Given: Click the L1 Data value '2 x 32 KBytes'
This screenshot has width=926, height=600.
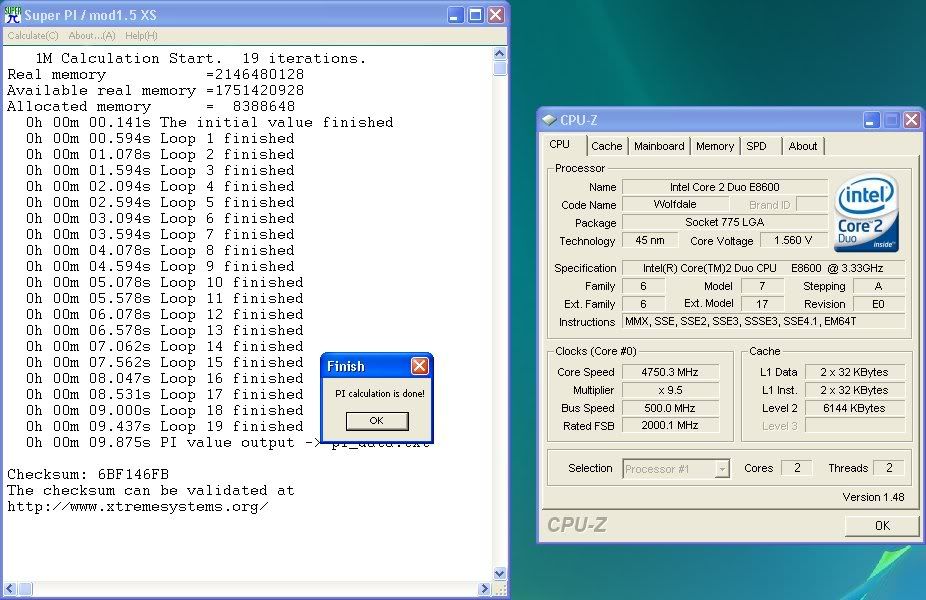Looking at the screenshot, I should coord(854,372).
